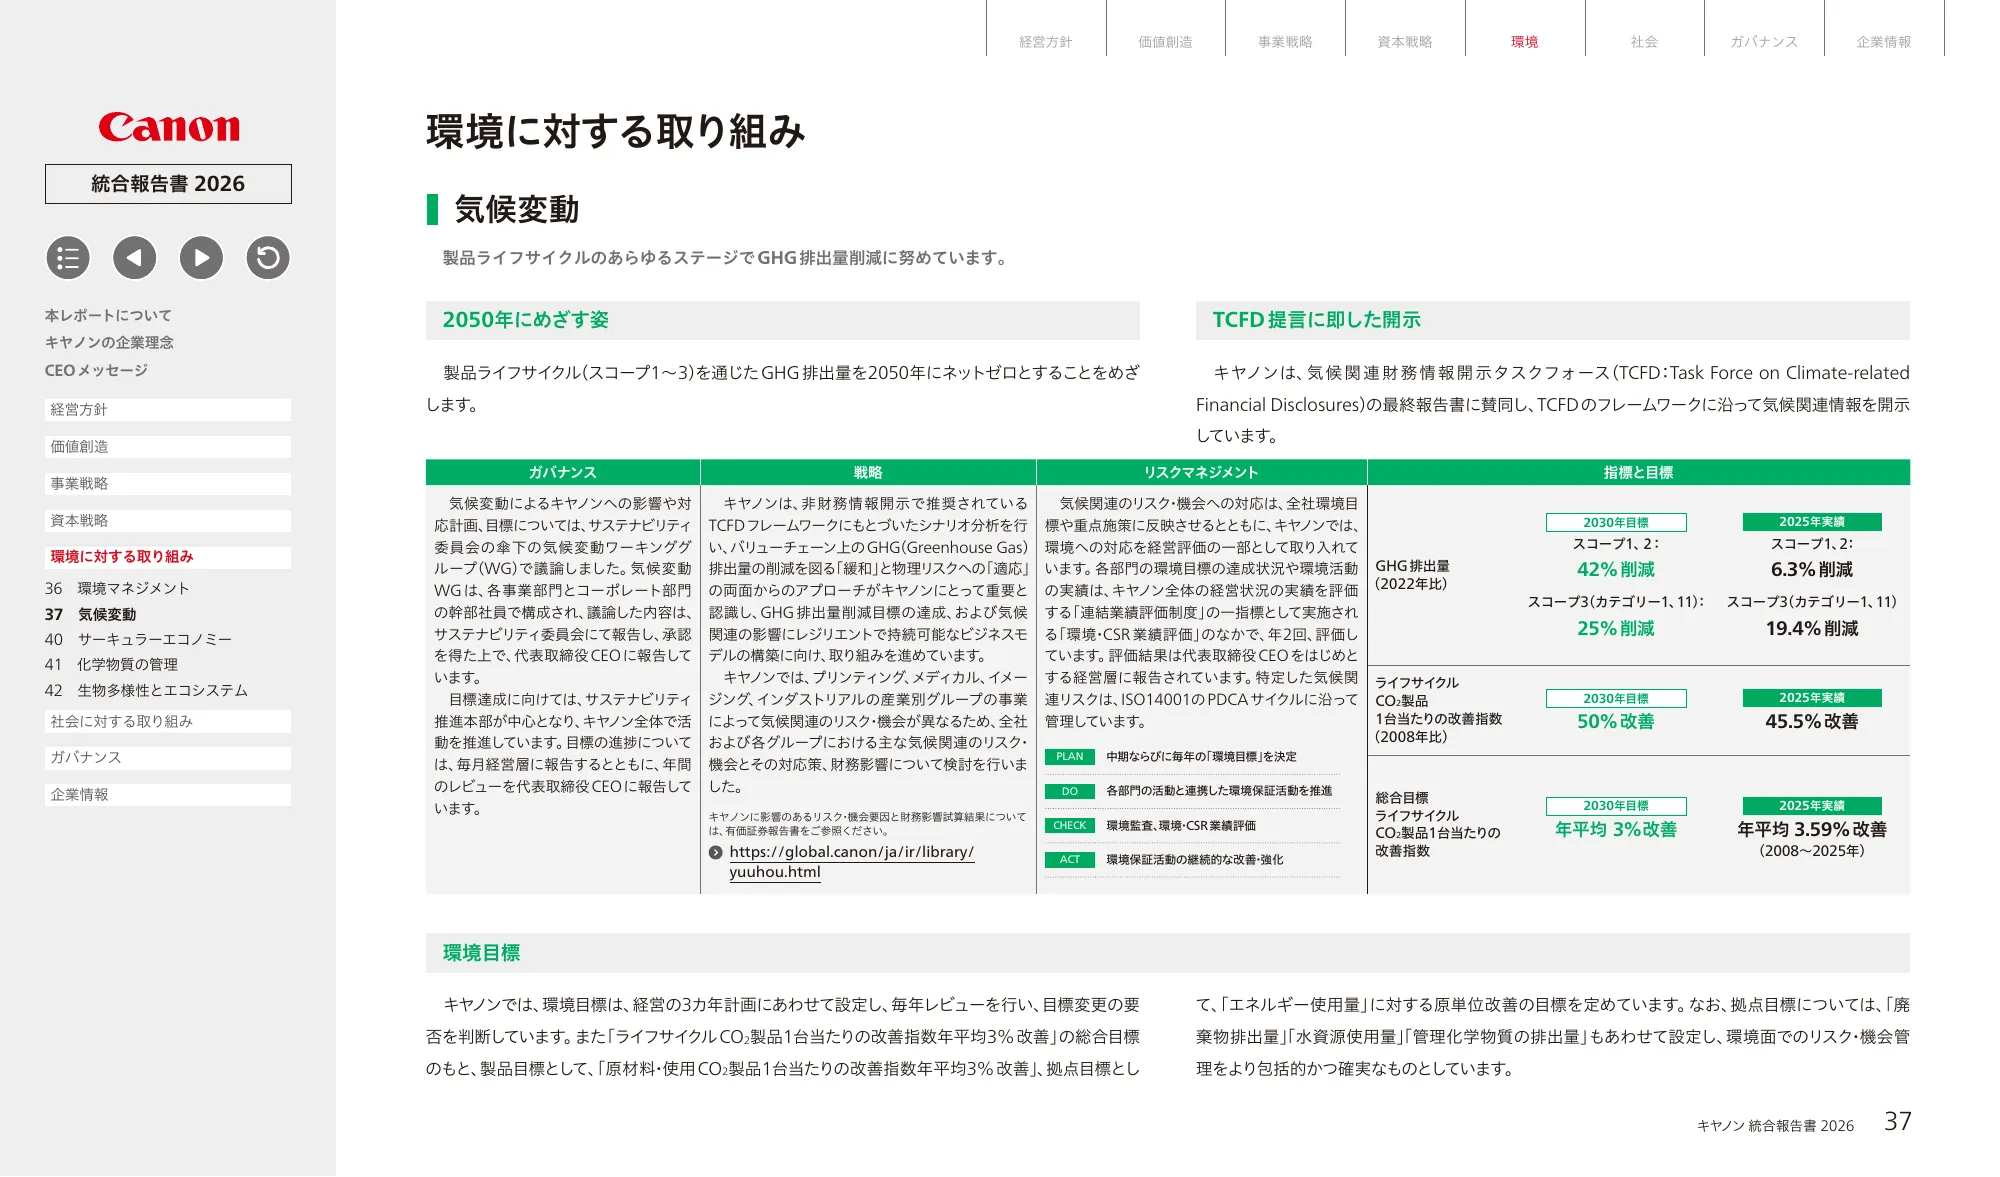Go to page 41 化学物質の管理
This screenshot has height=1177, width=2000.
pos(111,664)
